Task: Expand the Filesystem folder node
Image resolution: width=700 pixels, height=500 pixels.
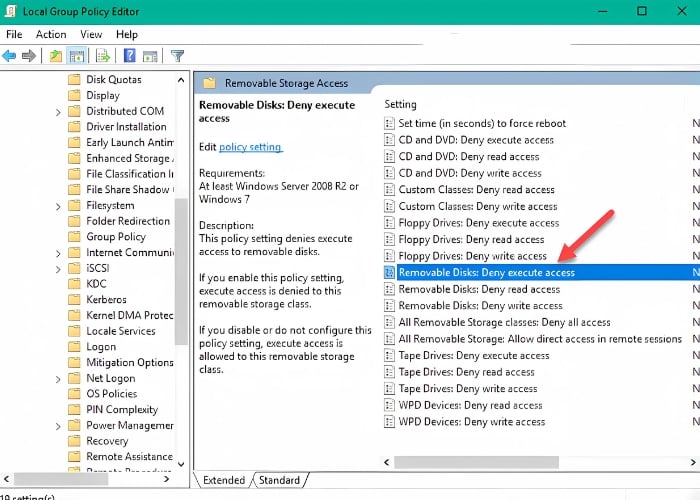Action: point(59,205)
